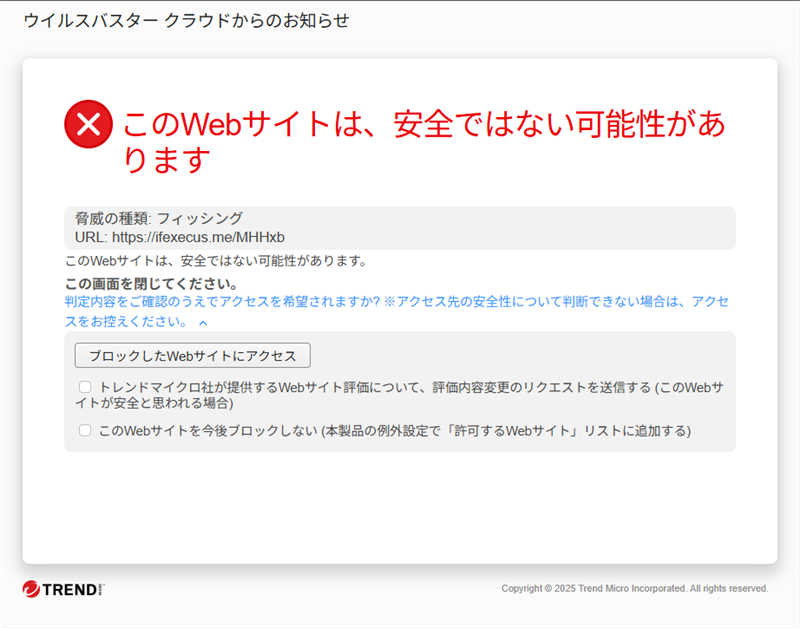The image size is (800, 628).
Task: Click the red X warning icon
Action: (88, 124)
